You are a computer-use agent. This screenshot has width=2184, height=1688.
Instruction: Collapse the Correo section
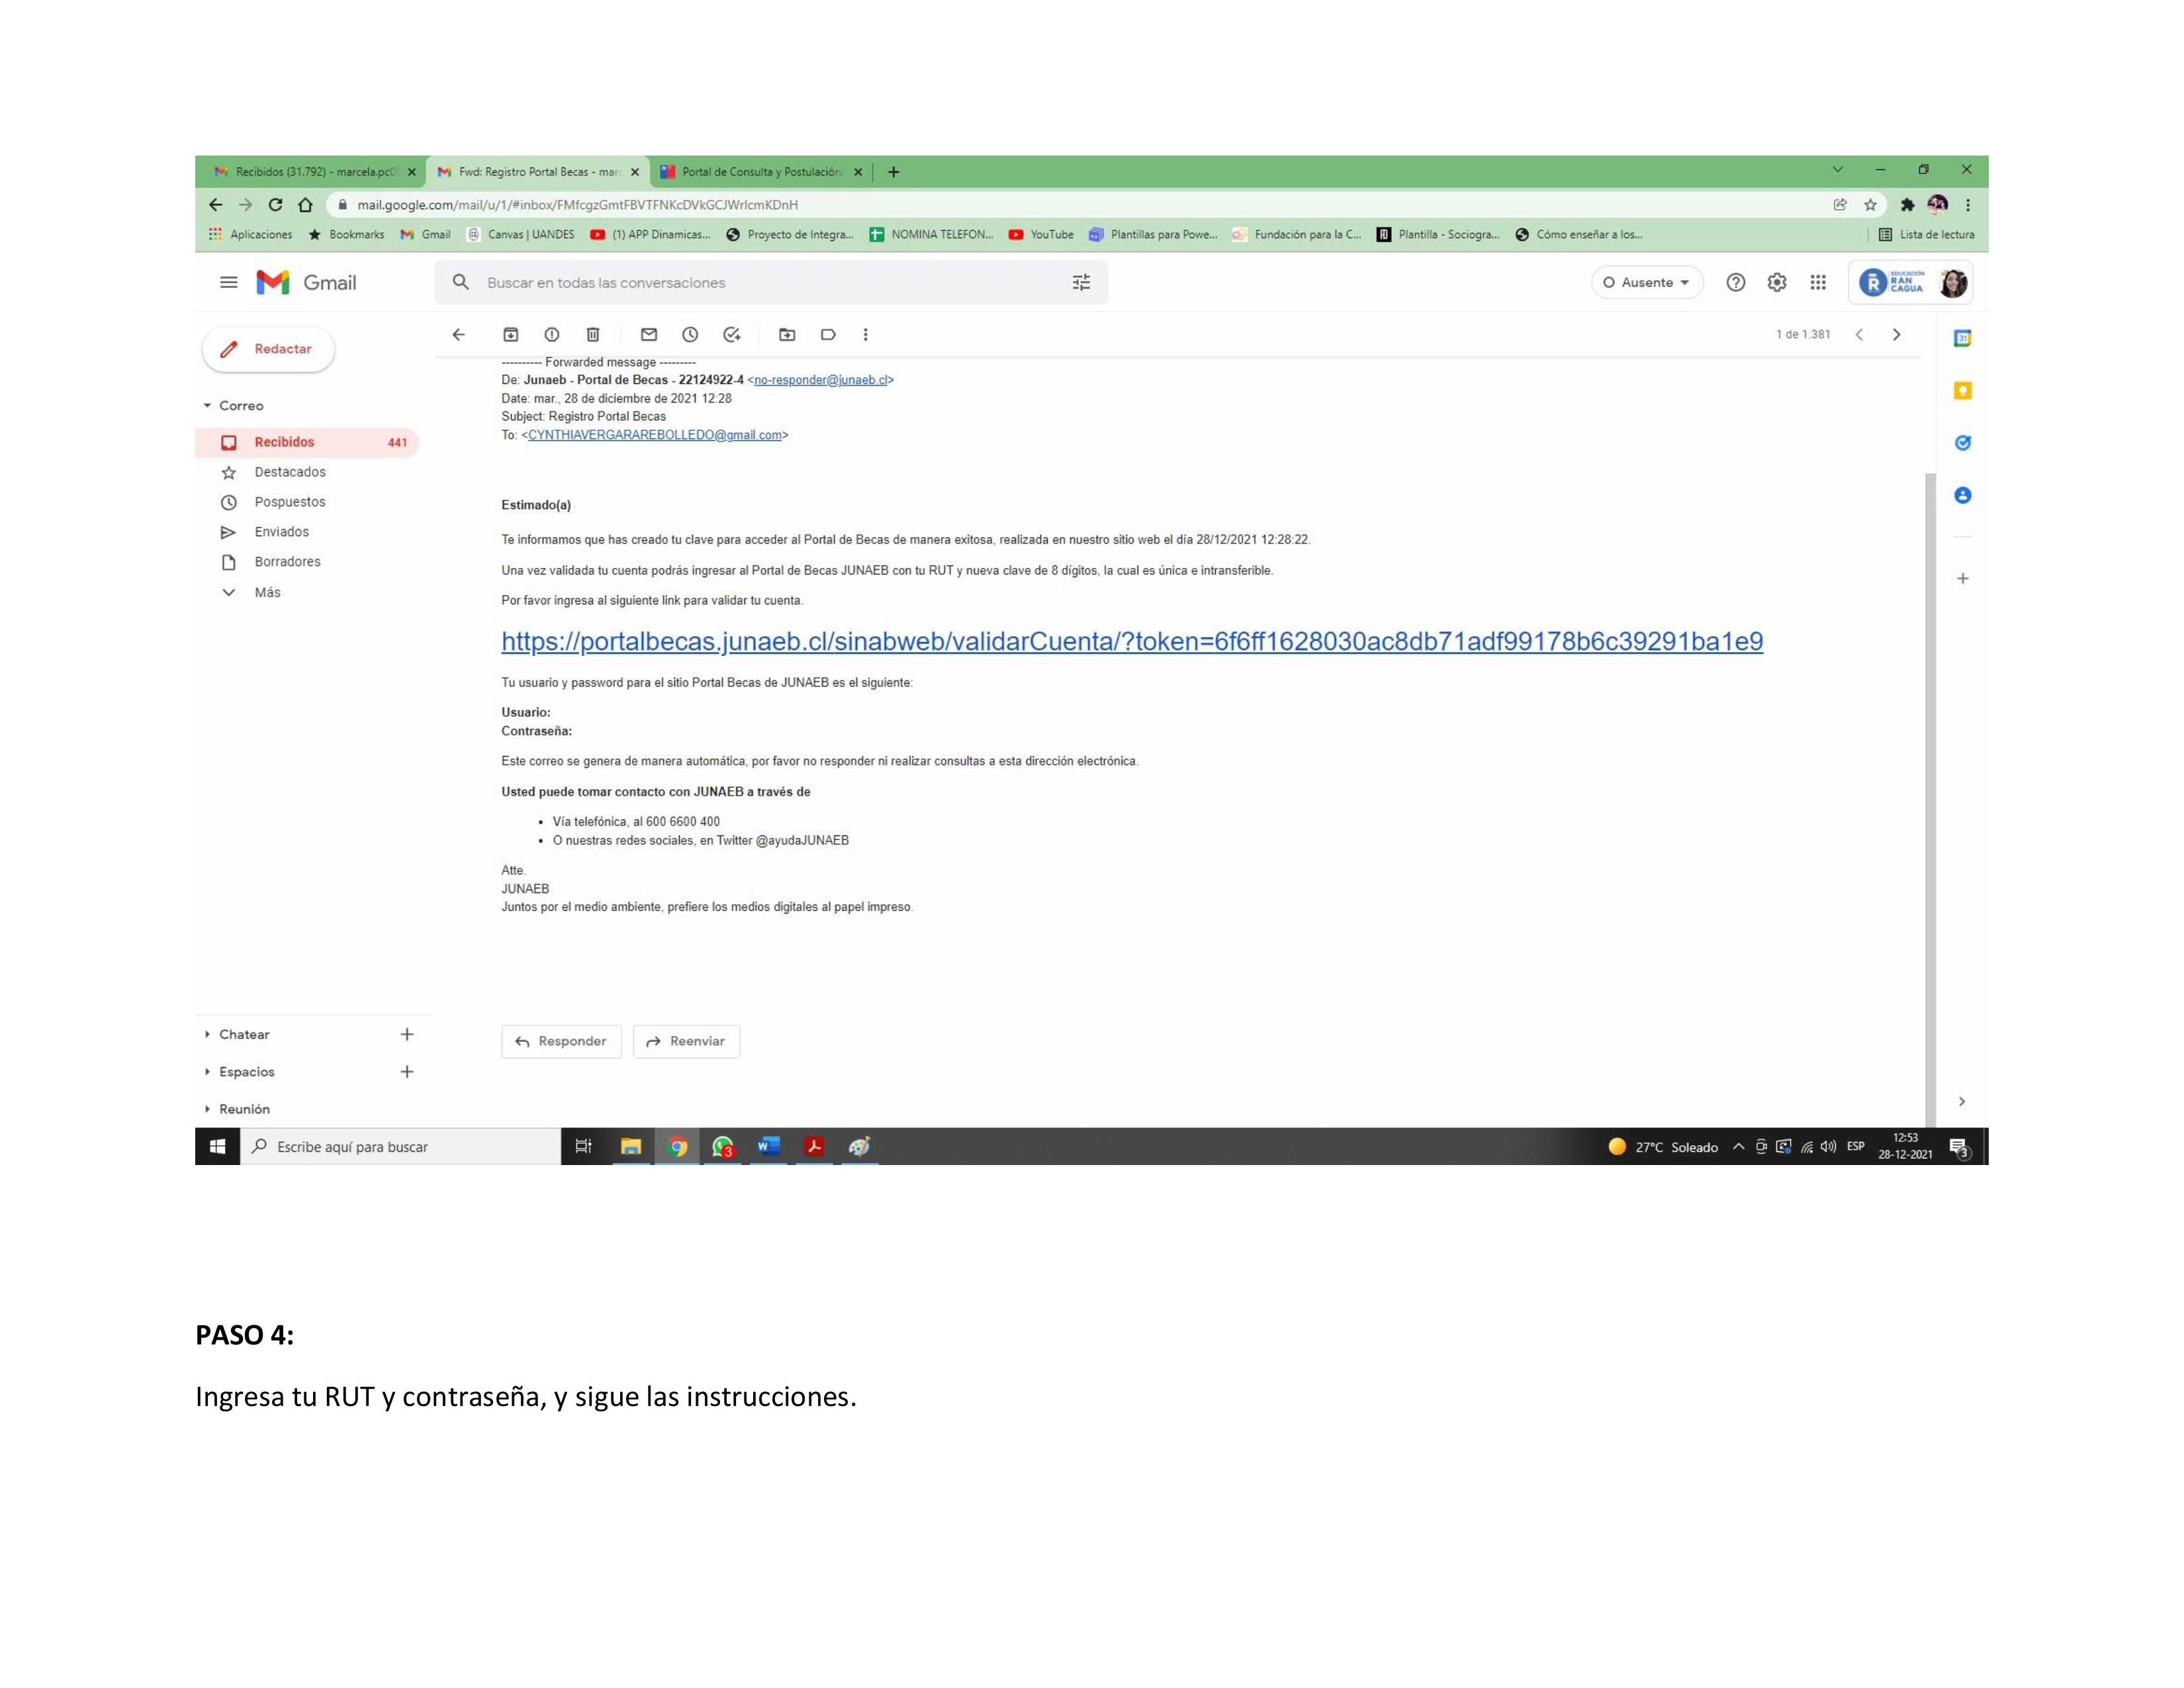[208, 406]
